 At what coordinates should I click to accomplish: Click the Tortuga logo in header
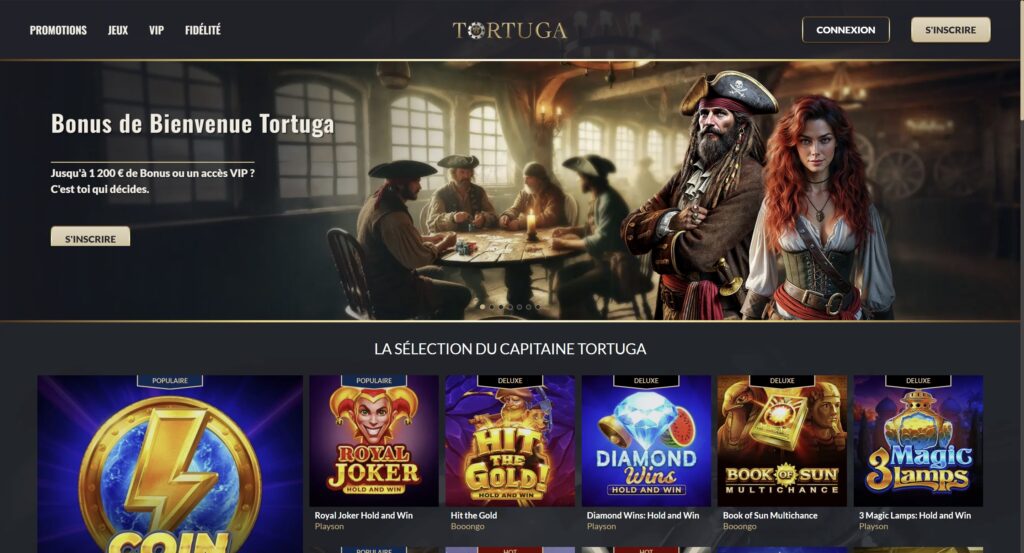pos(509,30)
